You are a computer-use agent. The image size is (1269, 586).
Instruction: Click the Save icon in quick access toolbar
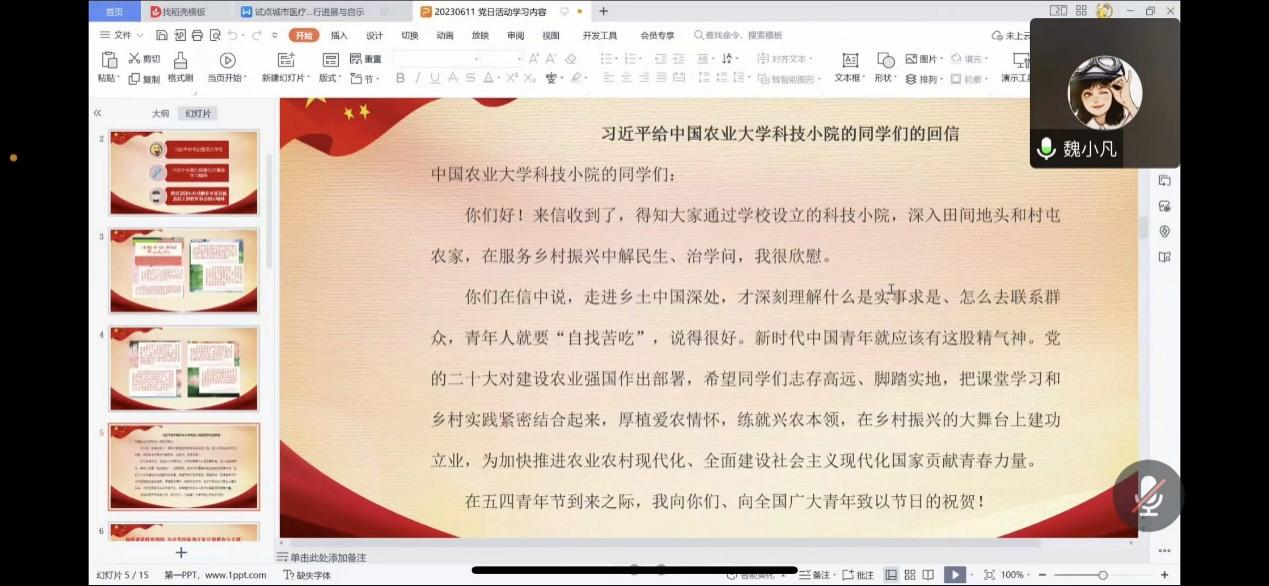pyautogui.click(x=162, y=35)
